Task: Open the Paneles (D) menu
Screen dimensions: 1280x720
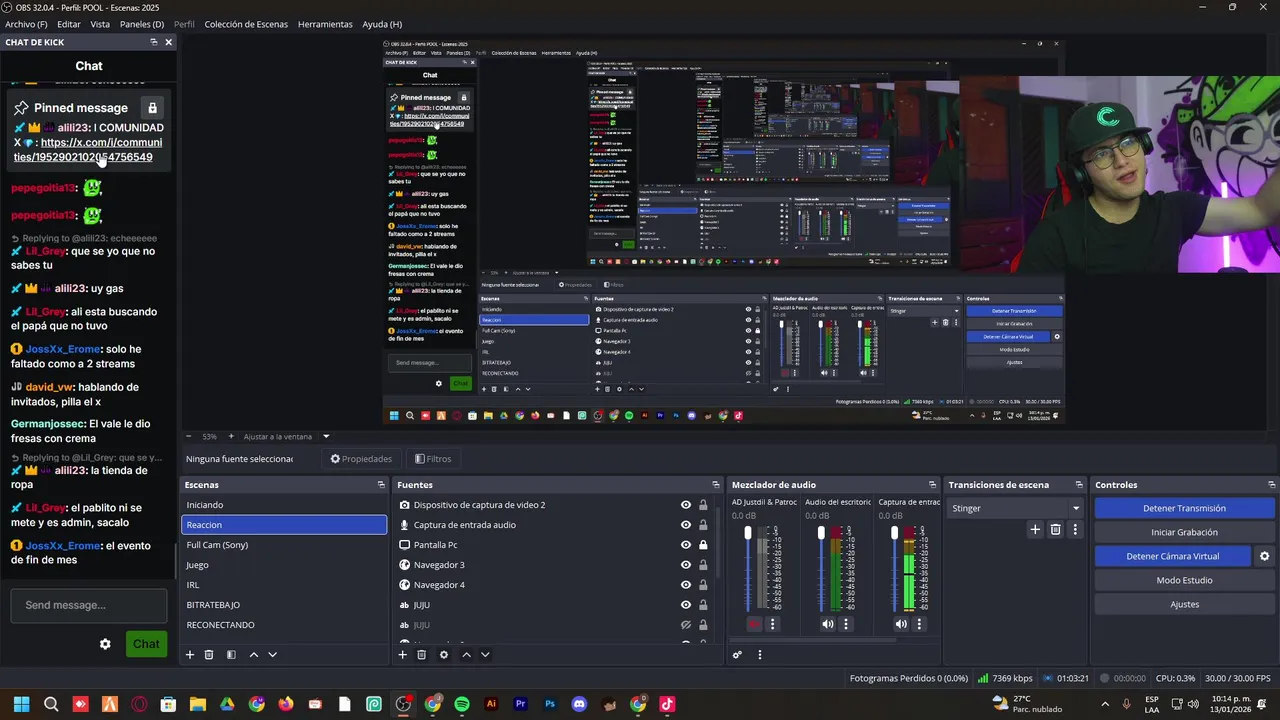Action: (x=142, y=24)
